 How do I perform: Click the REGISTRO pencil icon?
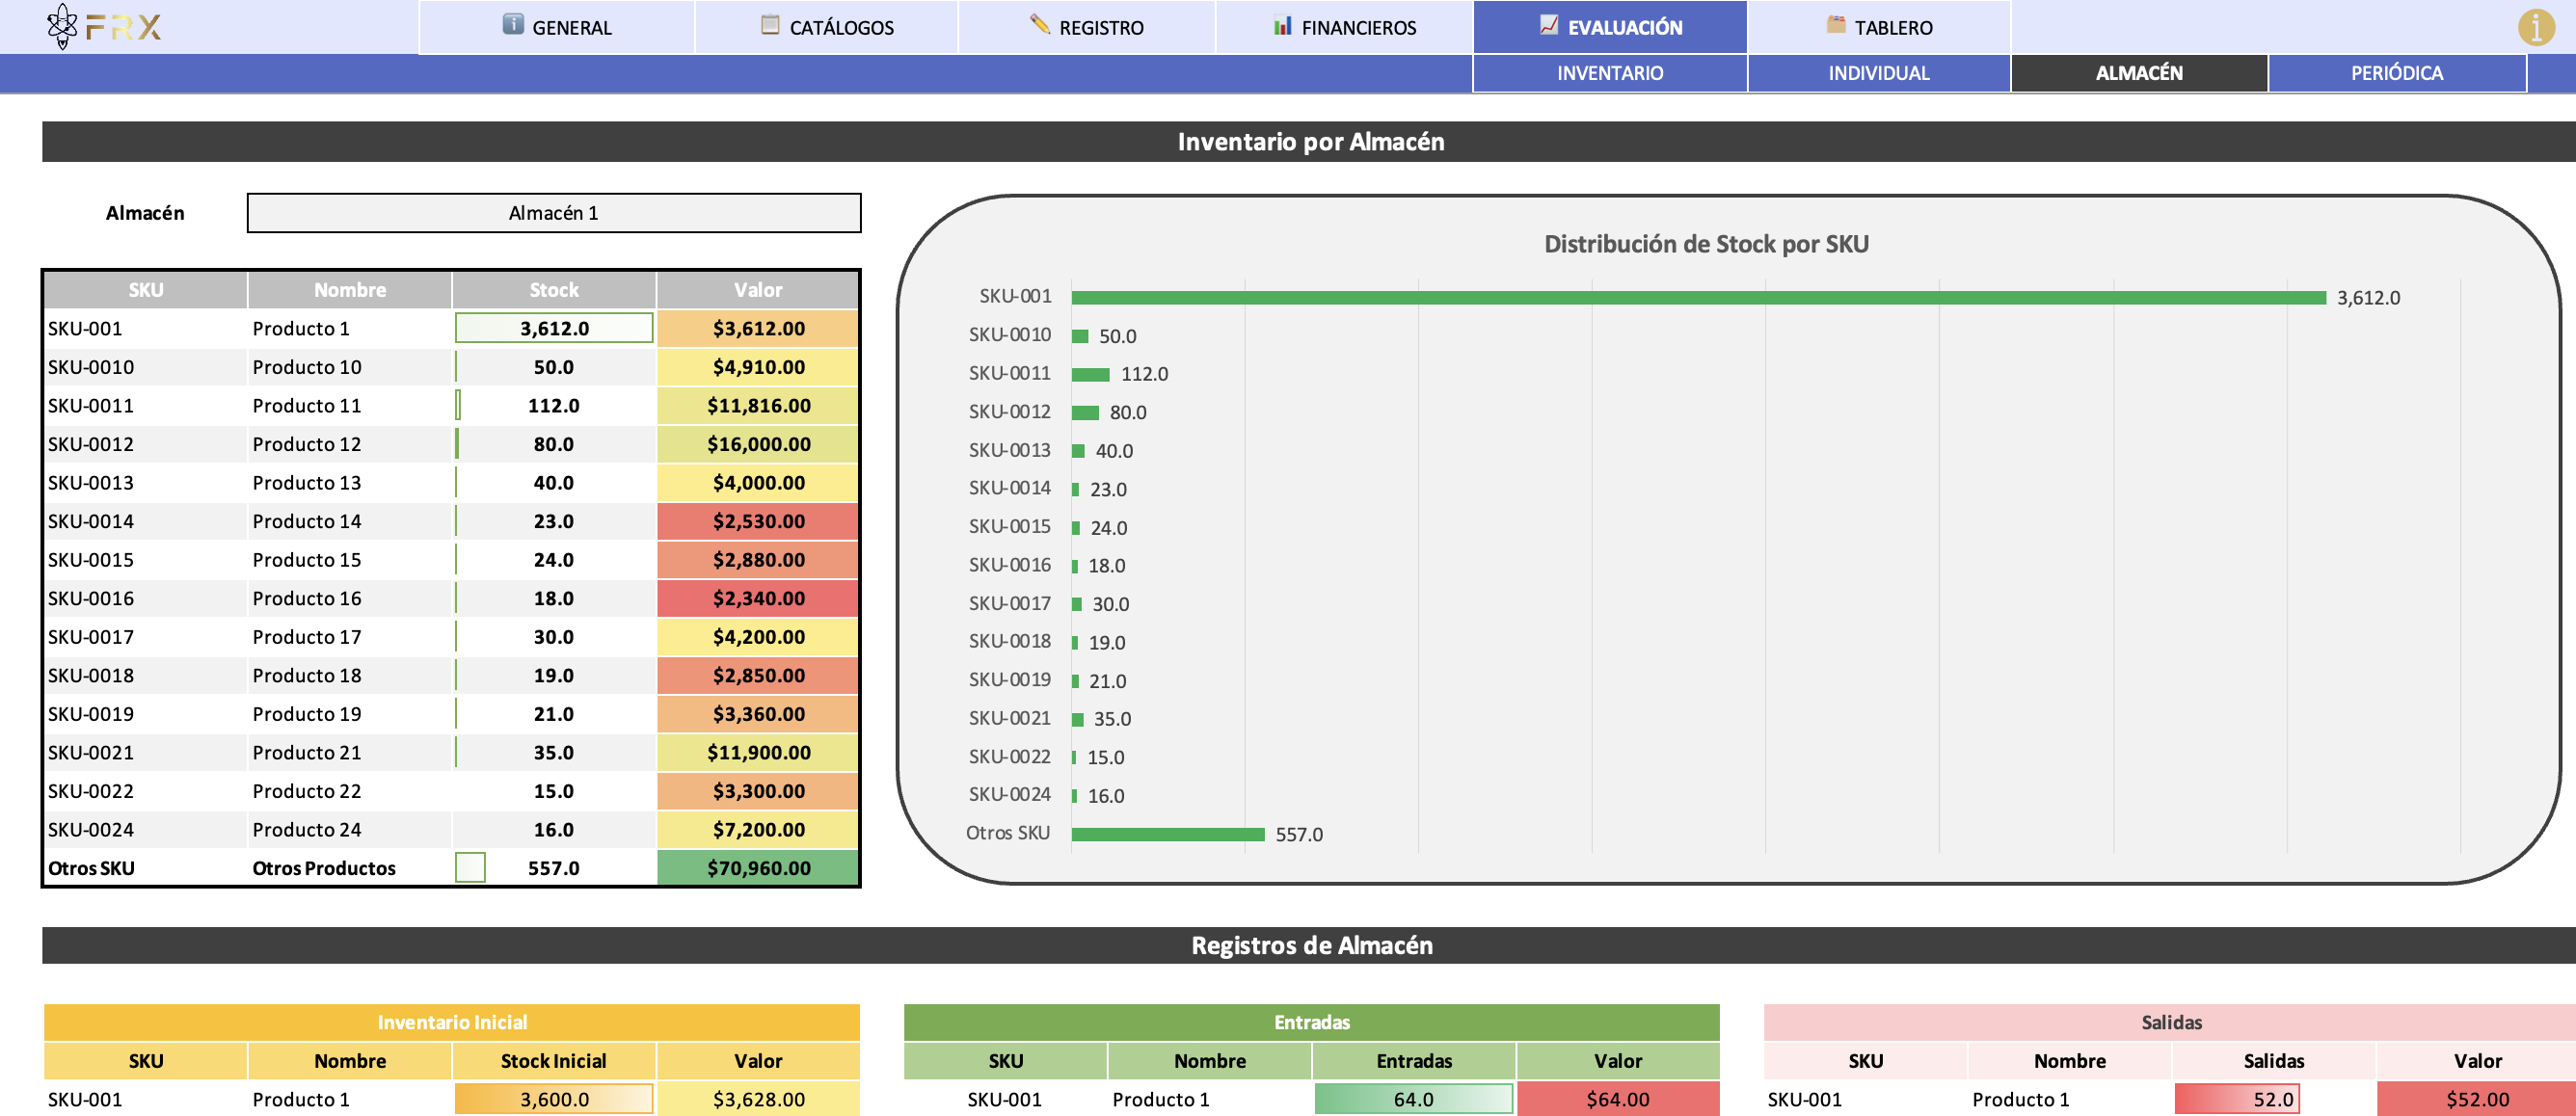(x=1040, y=23)
